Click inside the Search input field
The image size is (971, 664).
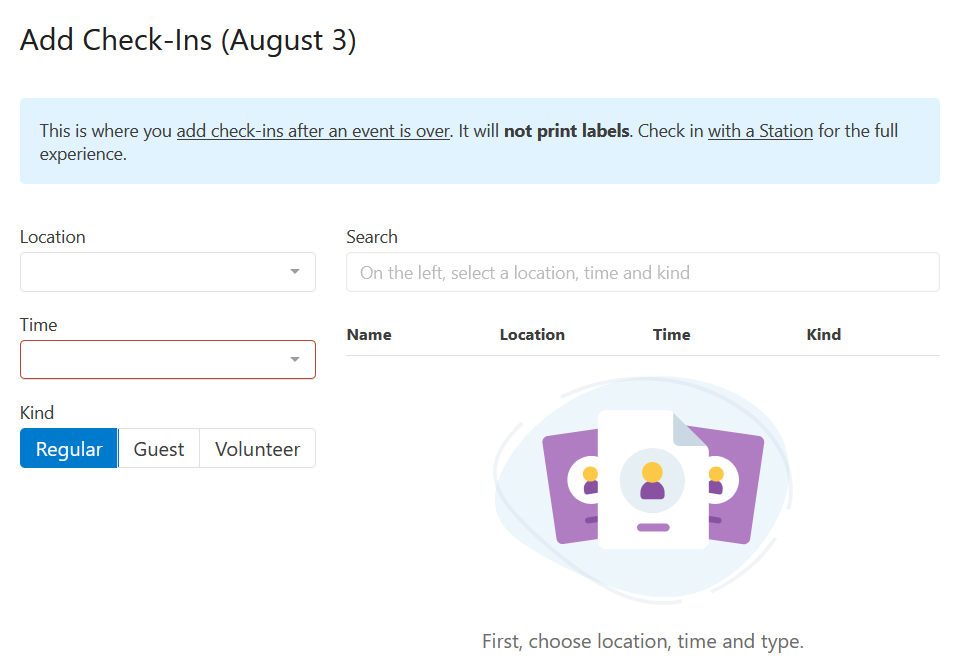(643, 271)
